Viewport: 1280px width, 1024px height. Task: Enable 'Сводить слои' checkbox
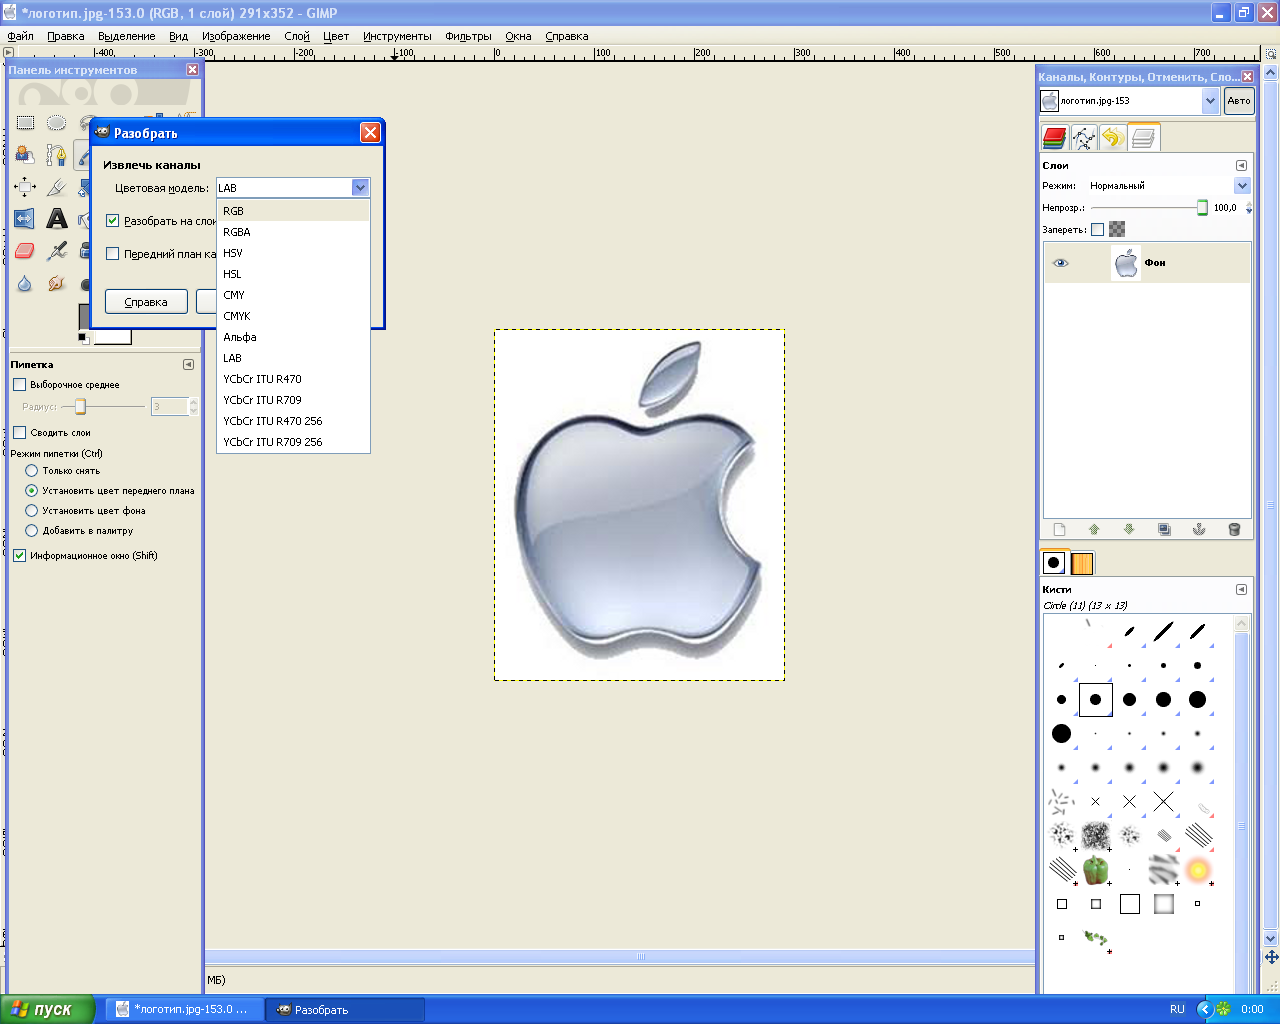19,433
